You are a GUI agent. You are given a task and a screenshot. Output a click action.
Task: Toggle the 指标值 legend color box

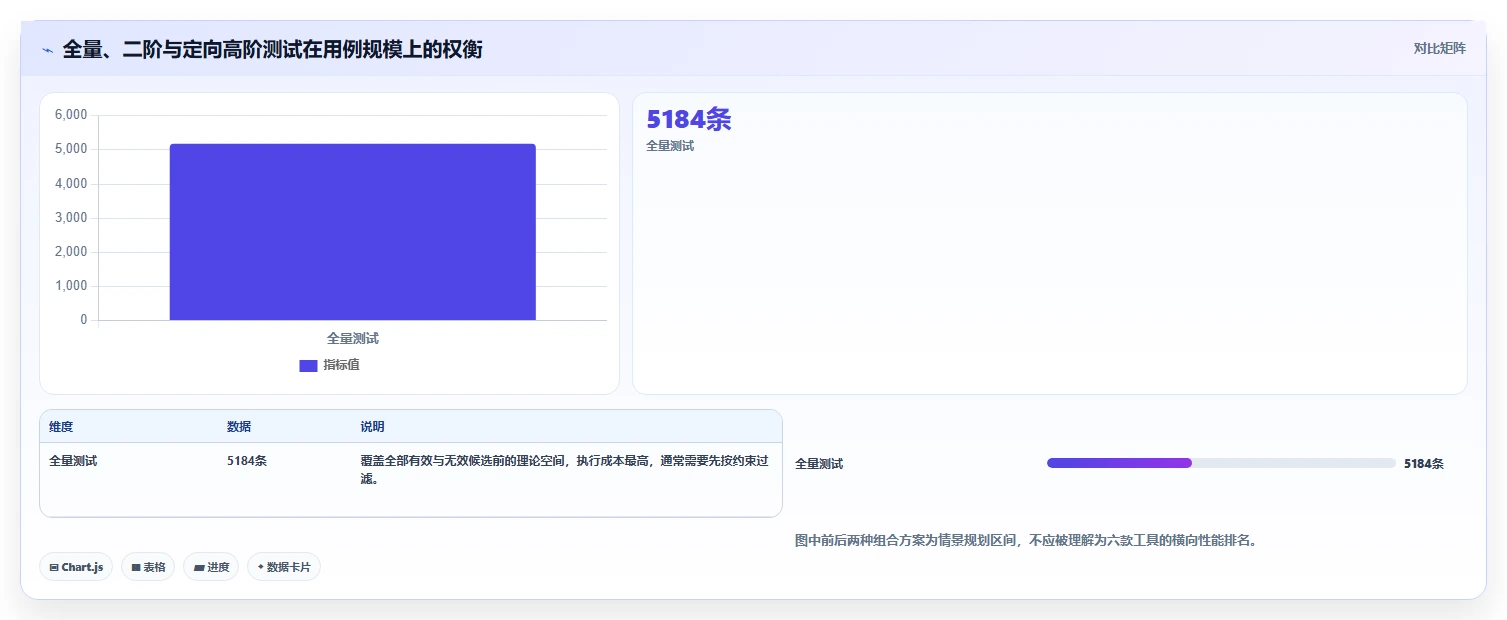(x=308, y=365)
